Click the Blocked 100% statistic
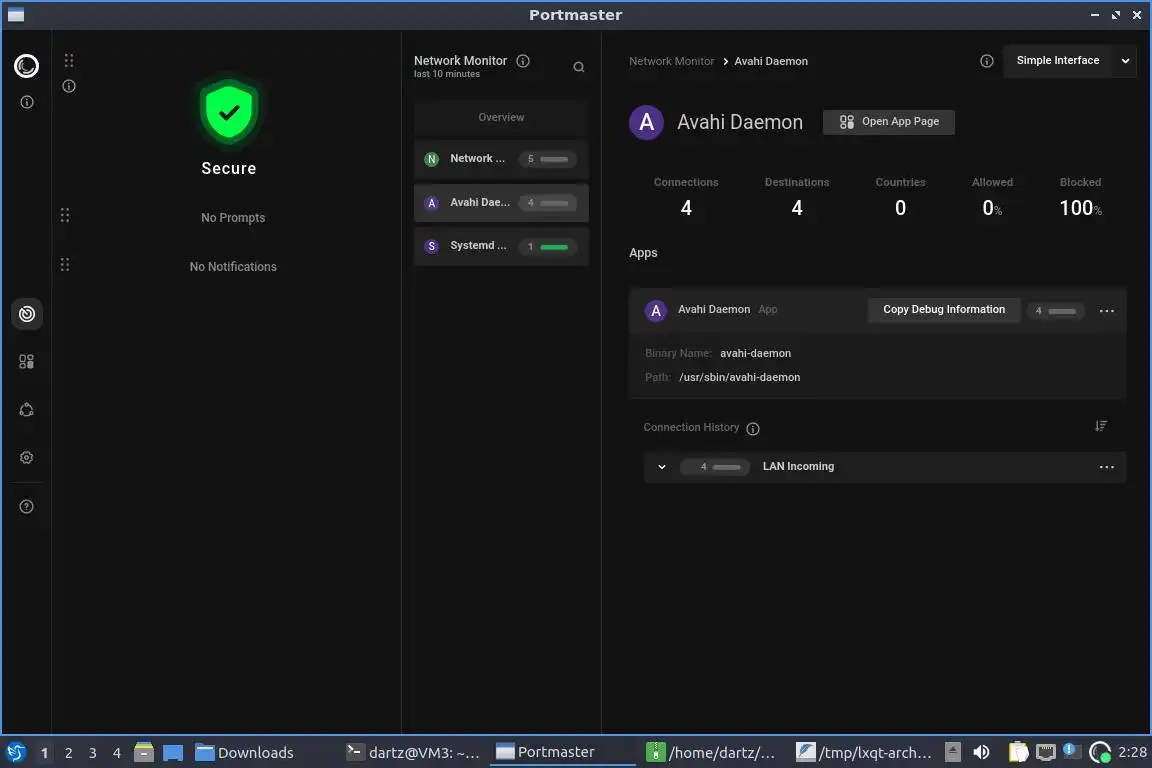This screenshot has width=1152, height=768. pyautogui.click(x=1080, y=198)
